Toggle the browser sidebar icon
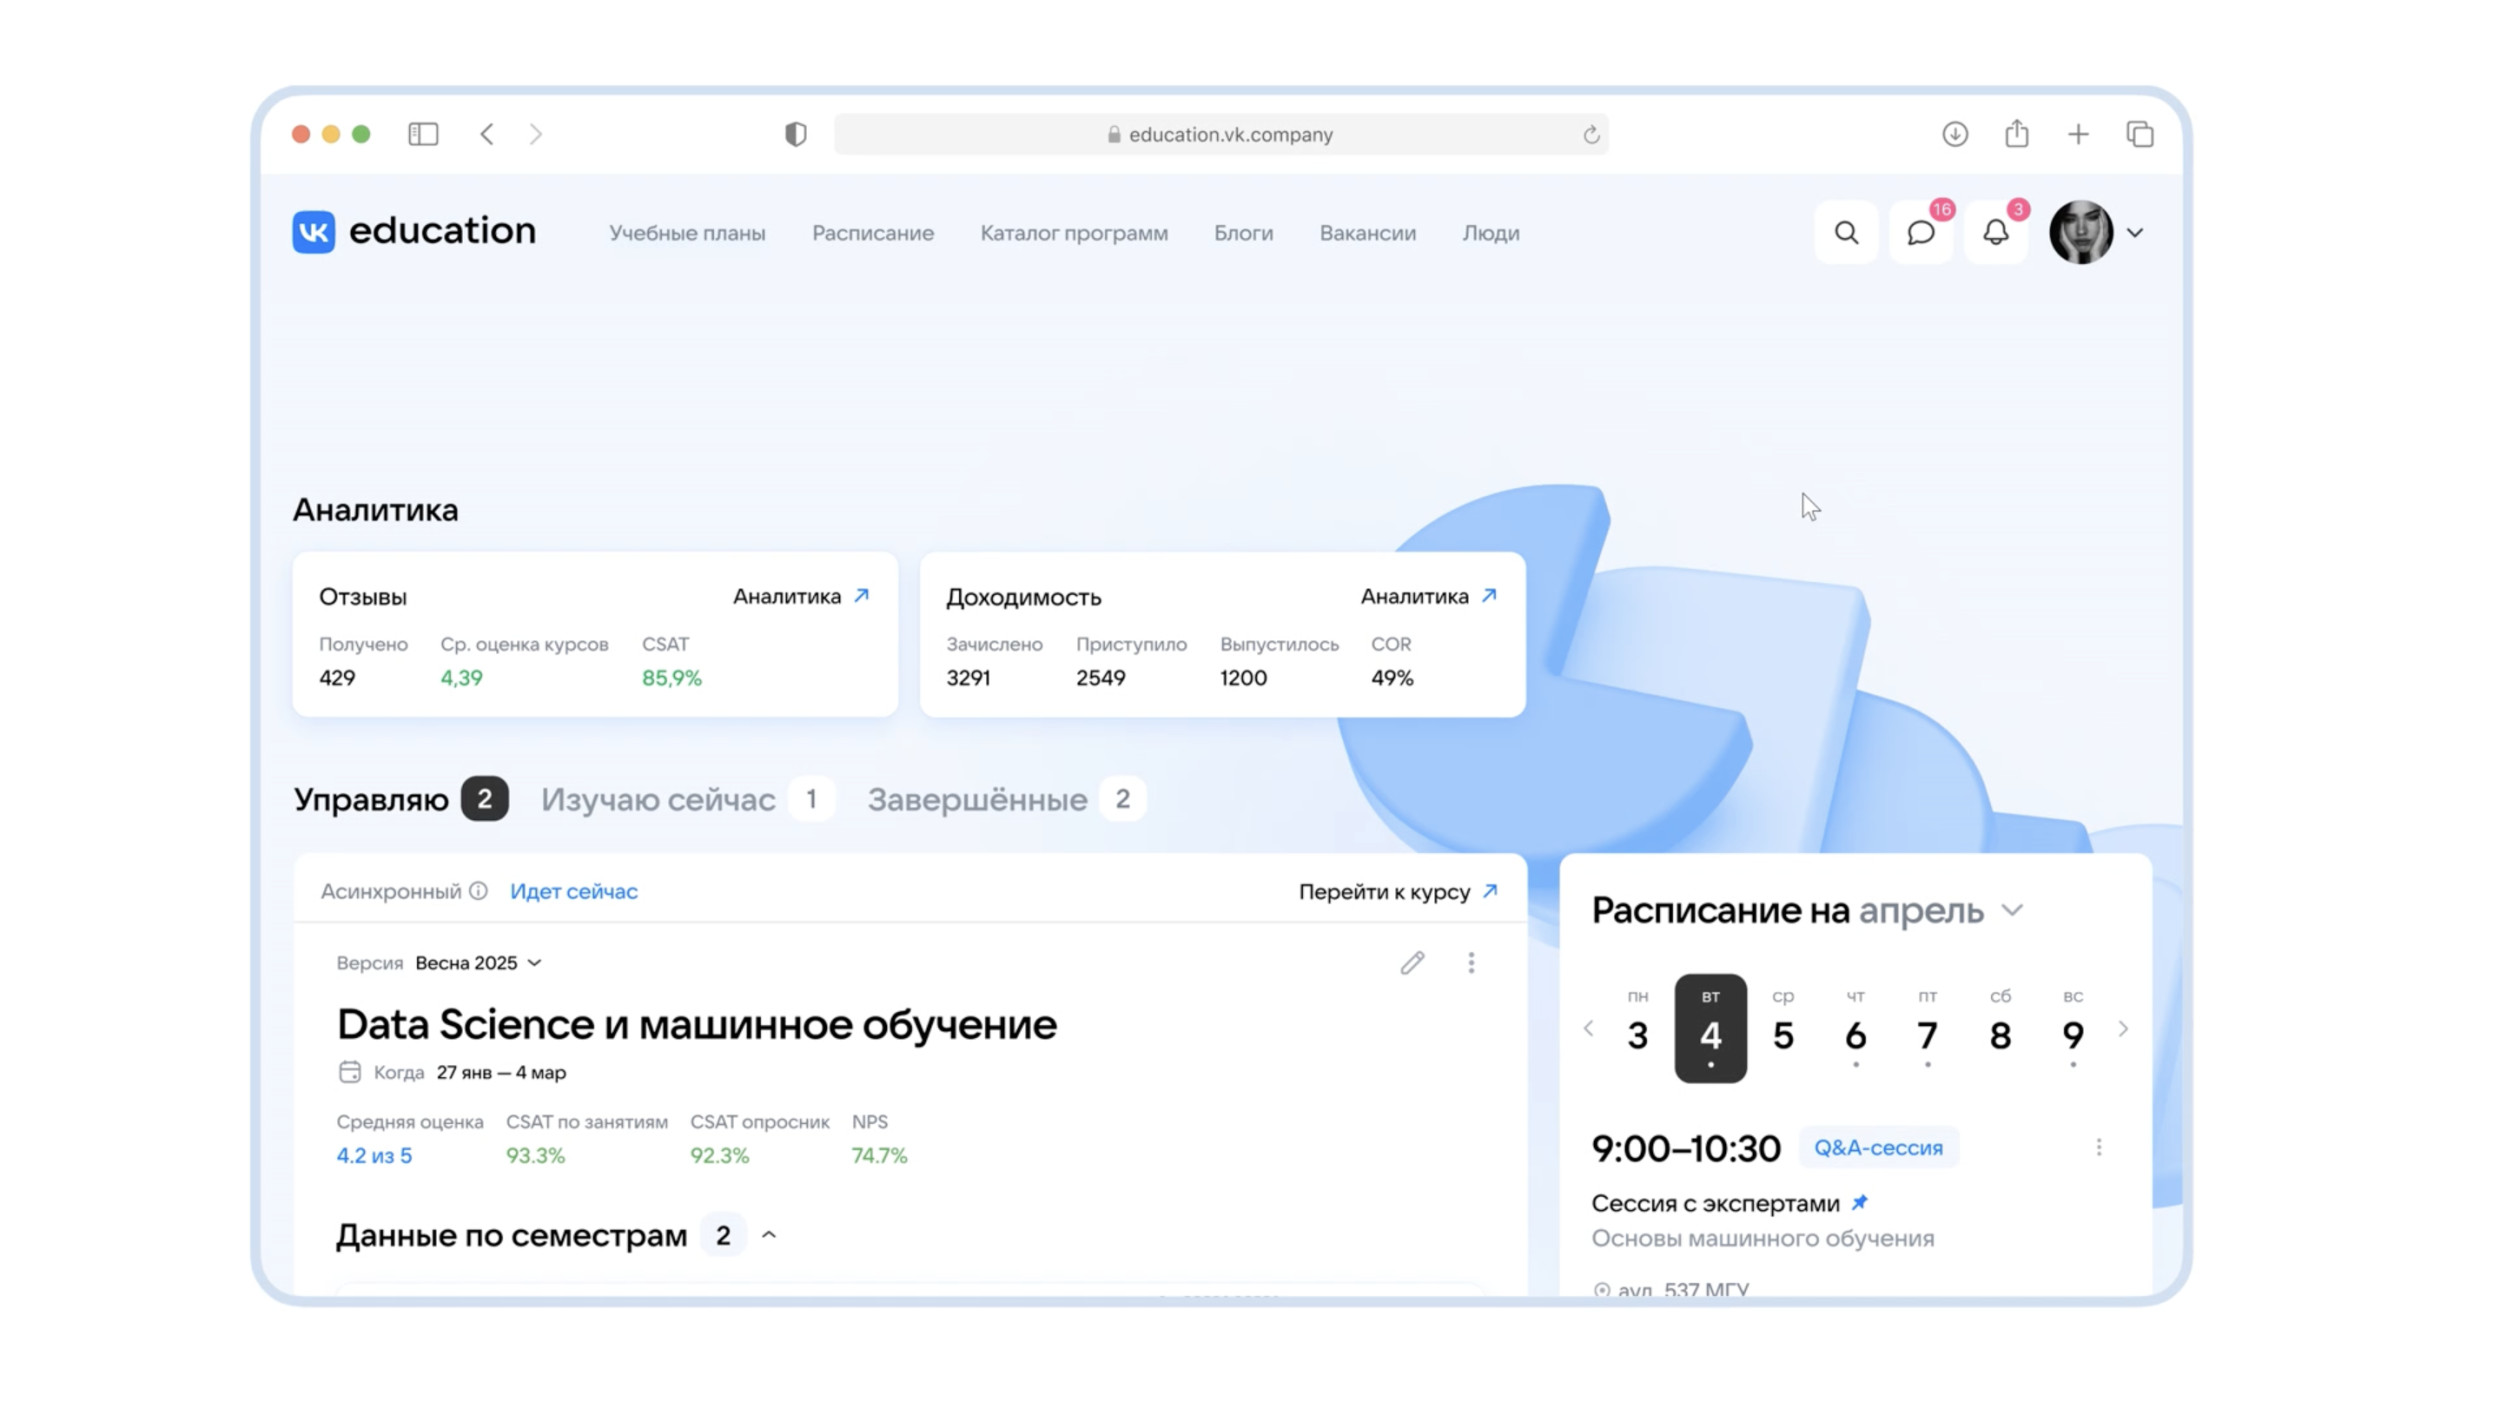Image resolution: width=2500 pixels, height=1402 pixels. click(423, 134)
